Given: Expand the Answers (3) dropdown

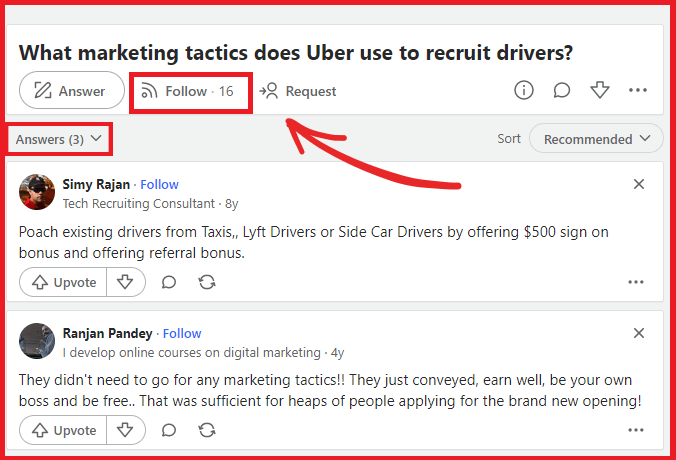Looking at the screenshot, I should pos(59,139).
